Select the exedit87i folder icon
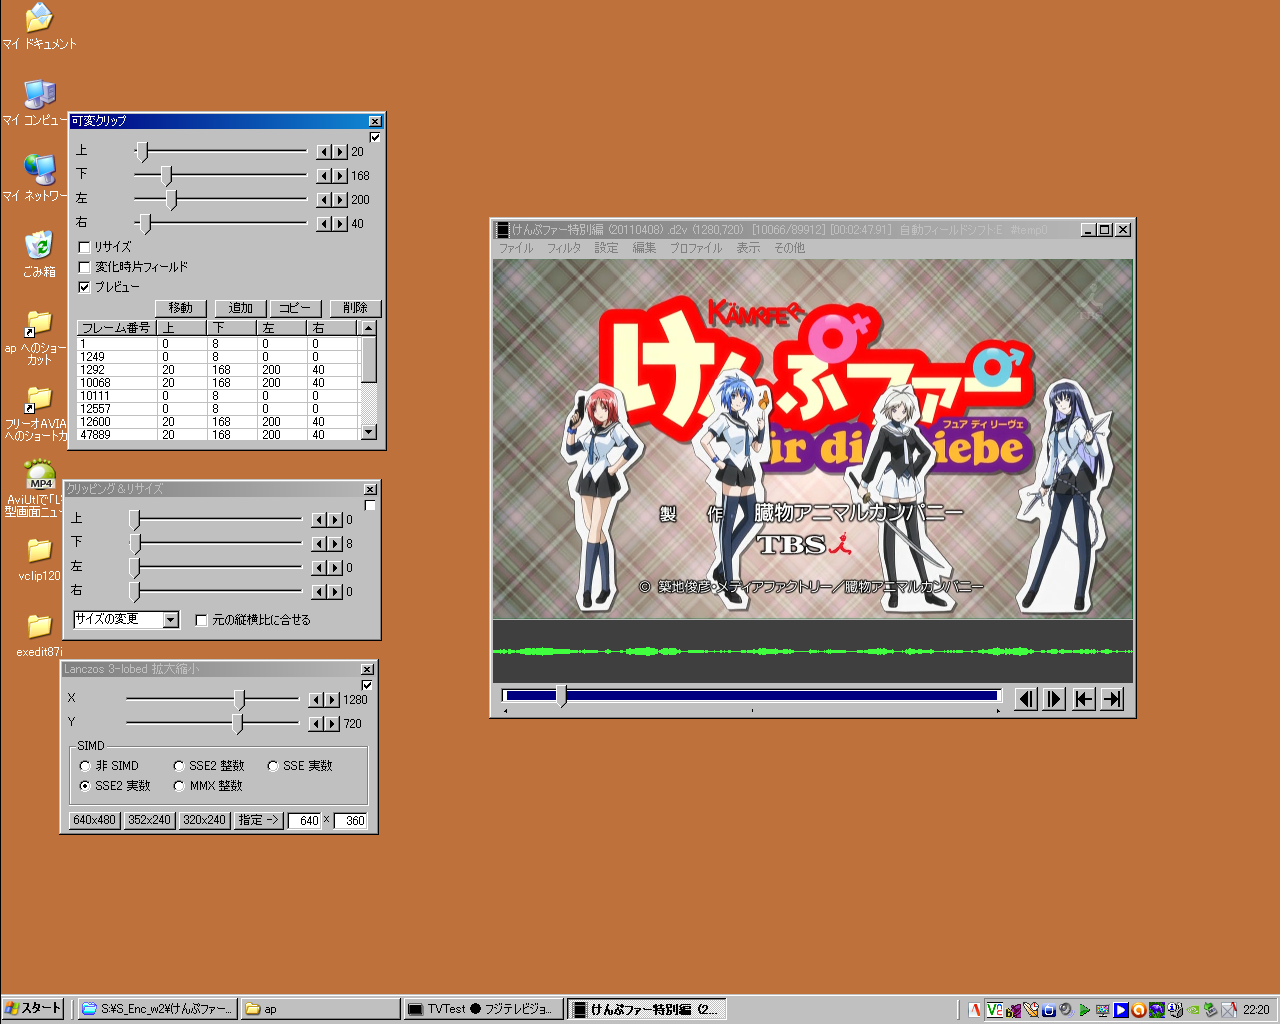Screen dimensions: 1280x1024 coord(39,636)
